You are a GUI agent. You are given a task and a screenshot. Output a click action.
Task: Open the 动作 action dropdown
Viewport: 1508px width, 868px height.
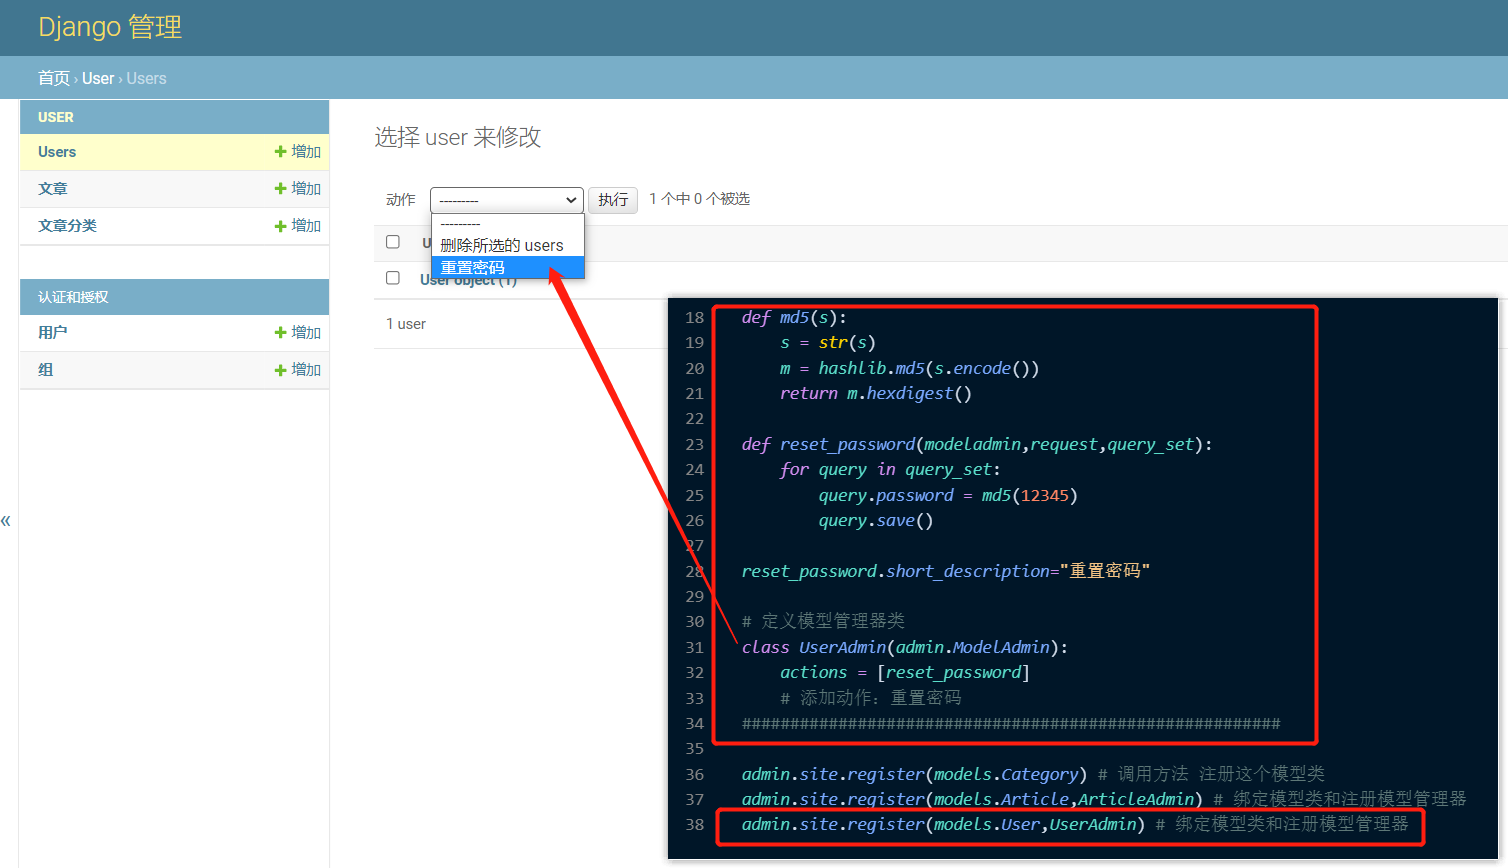coord(507,200)
